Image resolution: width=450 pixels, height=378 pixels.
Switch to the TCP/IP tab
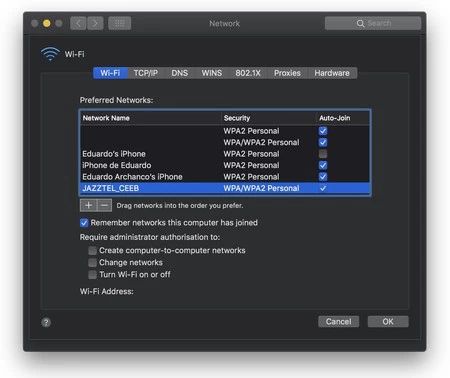pos(146,73)
